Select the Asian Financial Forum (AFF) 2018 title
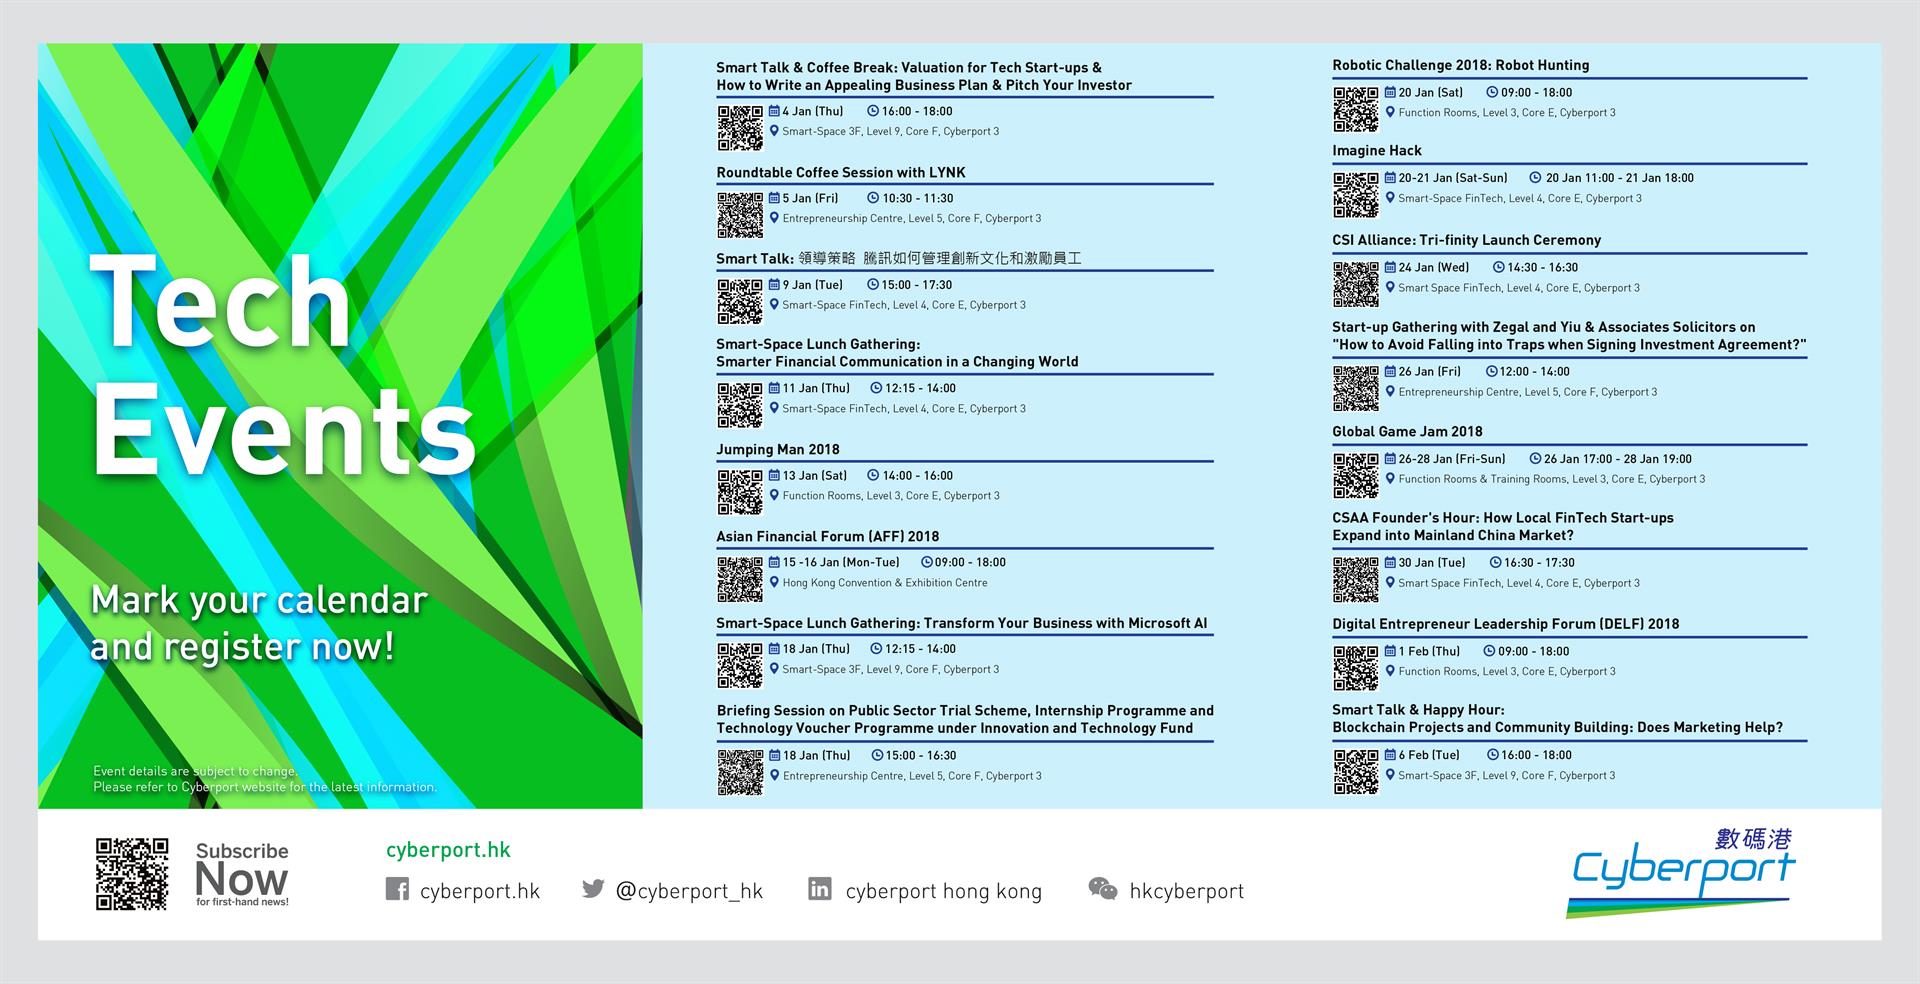The height and width of the screenshot is (984, 1920). 828,536
